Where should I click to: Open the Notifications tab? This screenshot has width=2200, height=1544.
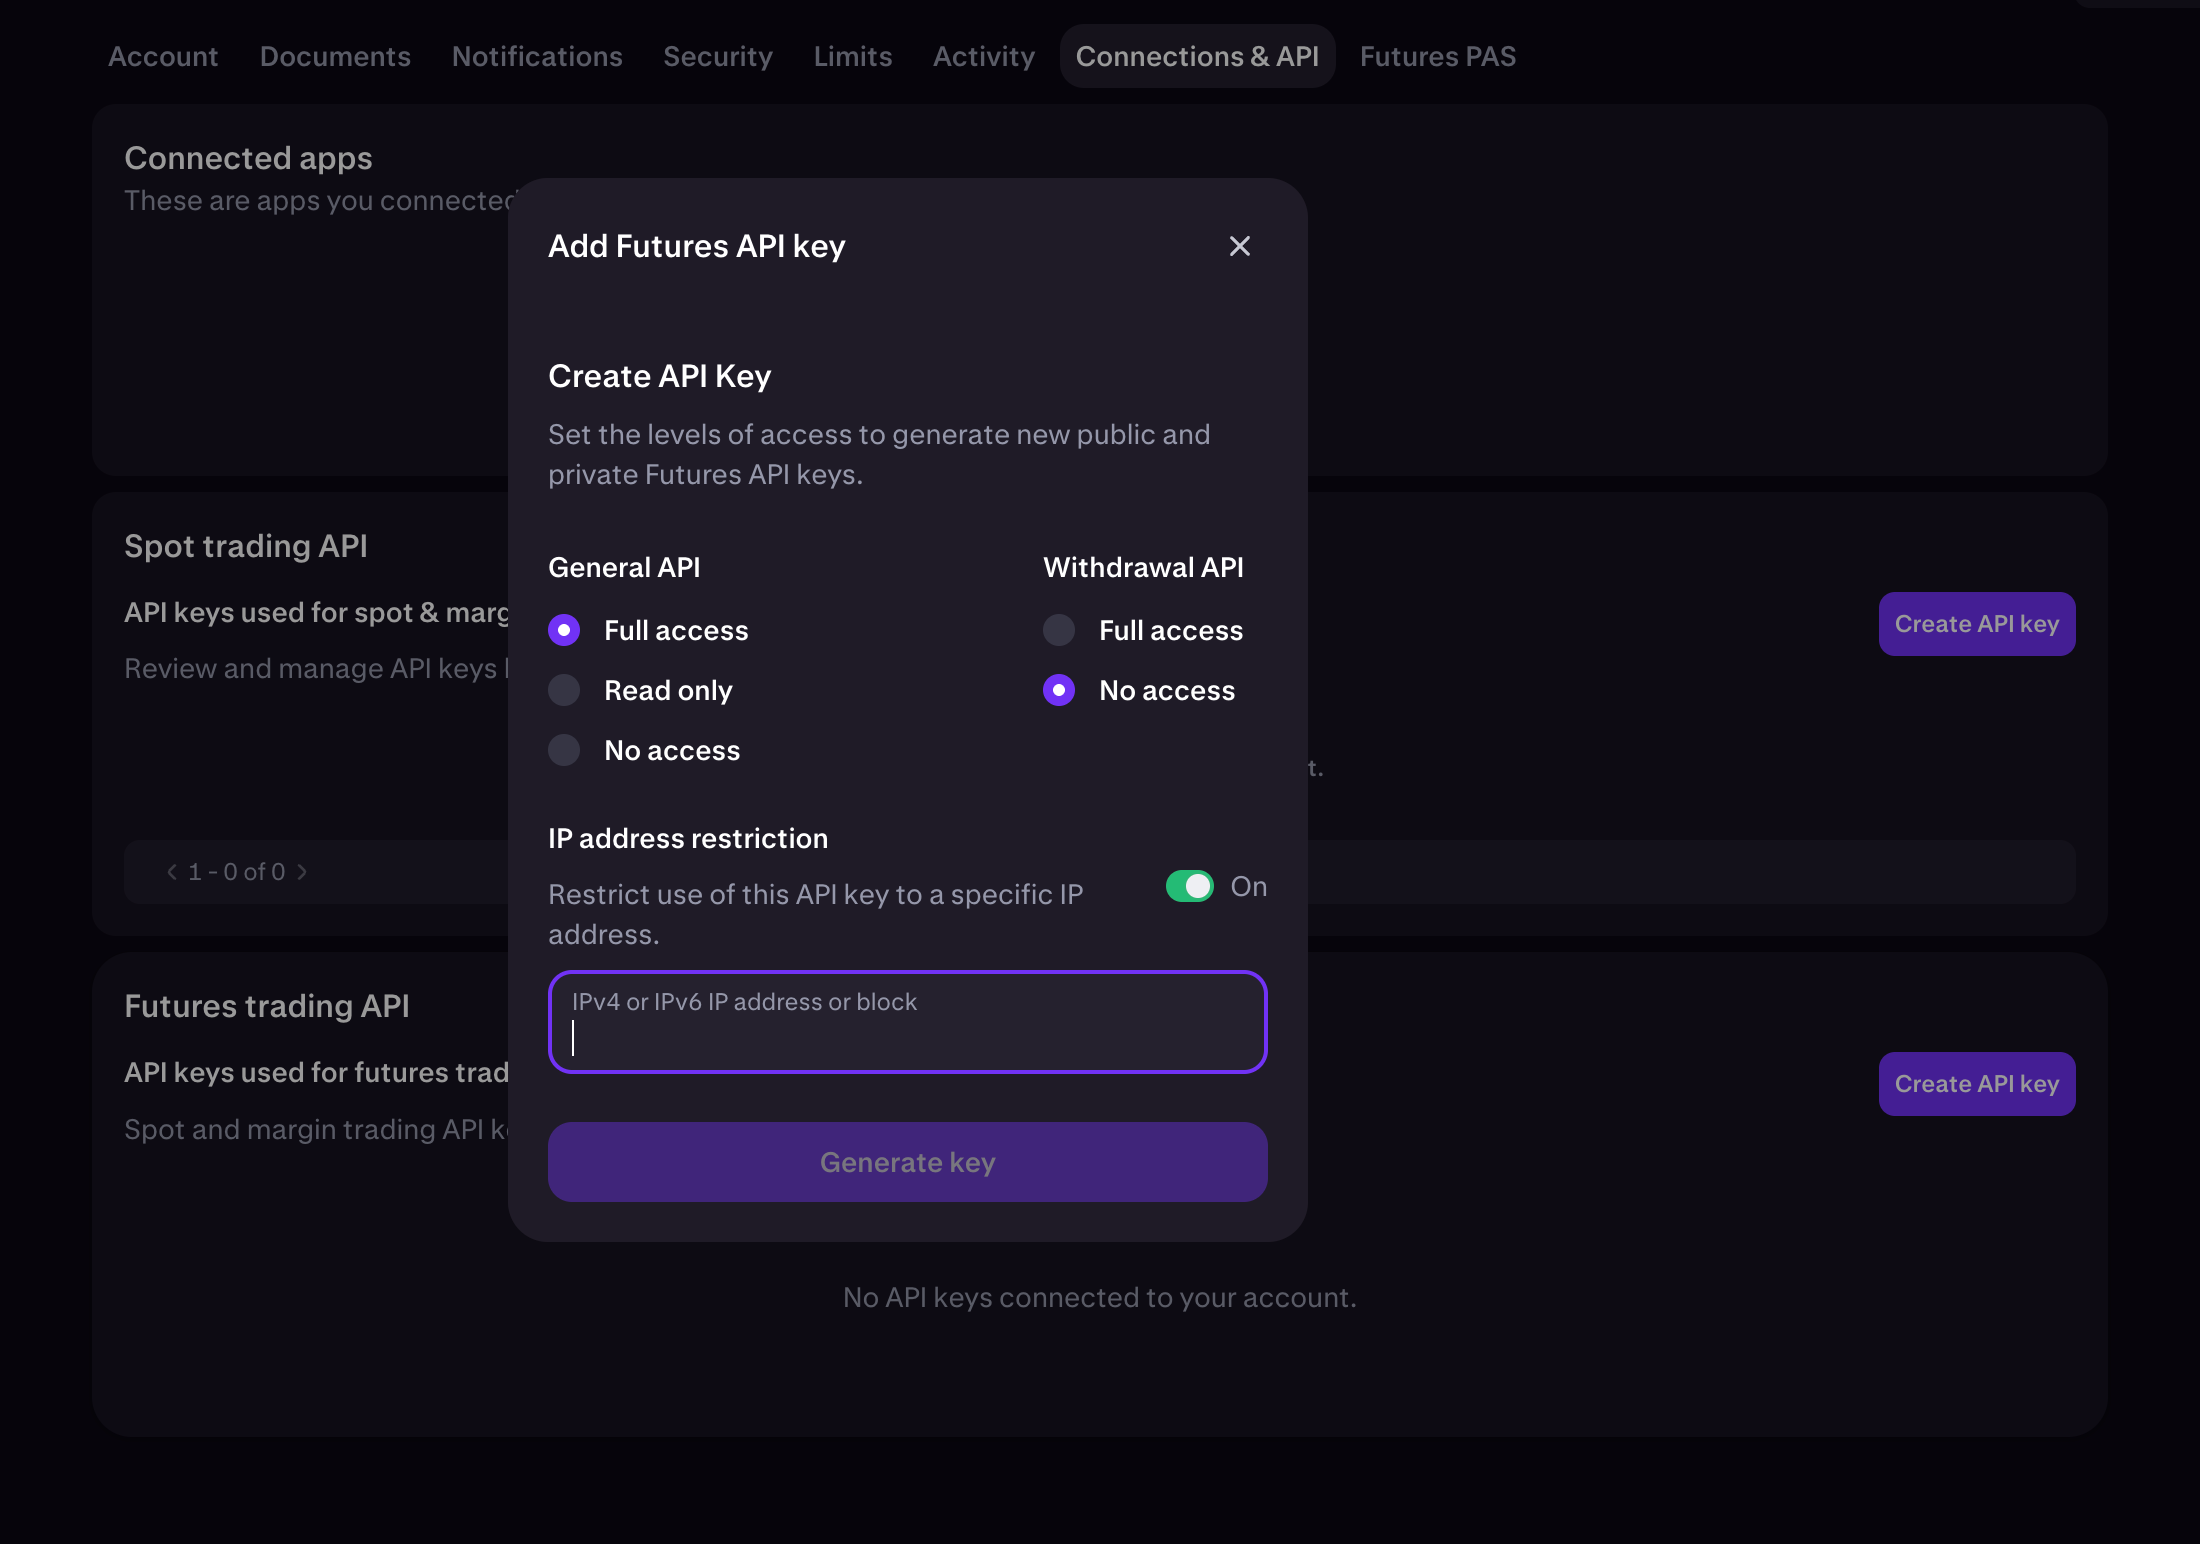[537, 56]
